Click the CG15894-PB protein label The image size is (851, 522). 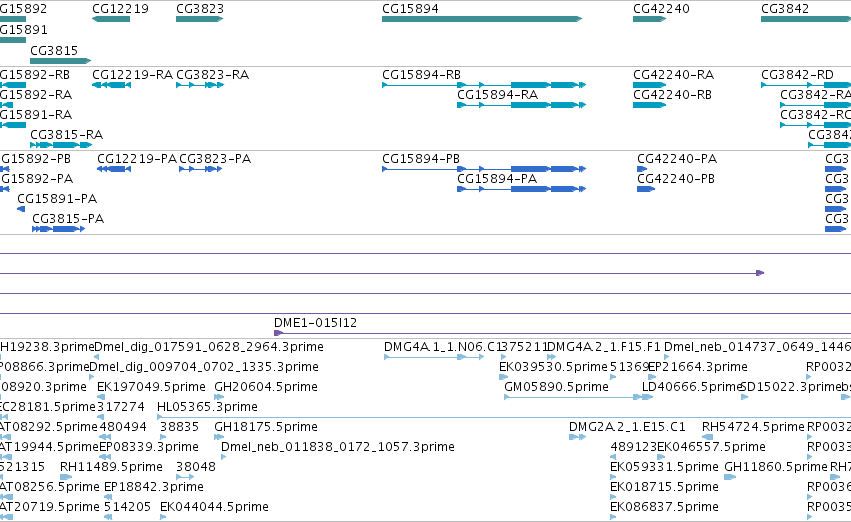tap(421, 159)
